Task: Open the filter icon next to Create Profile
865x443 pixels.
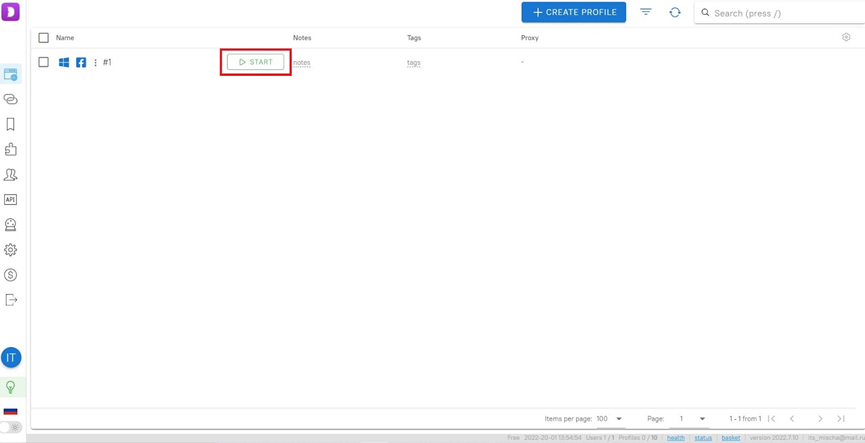Action: coord(646,12)
